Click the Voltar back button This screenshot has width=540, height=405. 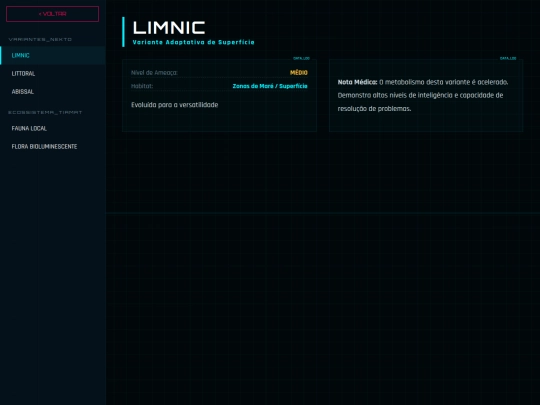tap(52, 14)
